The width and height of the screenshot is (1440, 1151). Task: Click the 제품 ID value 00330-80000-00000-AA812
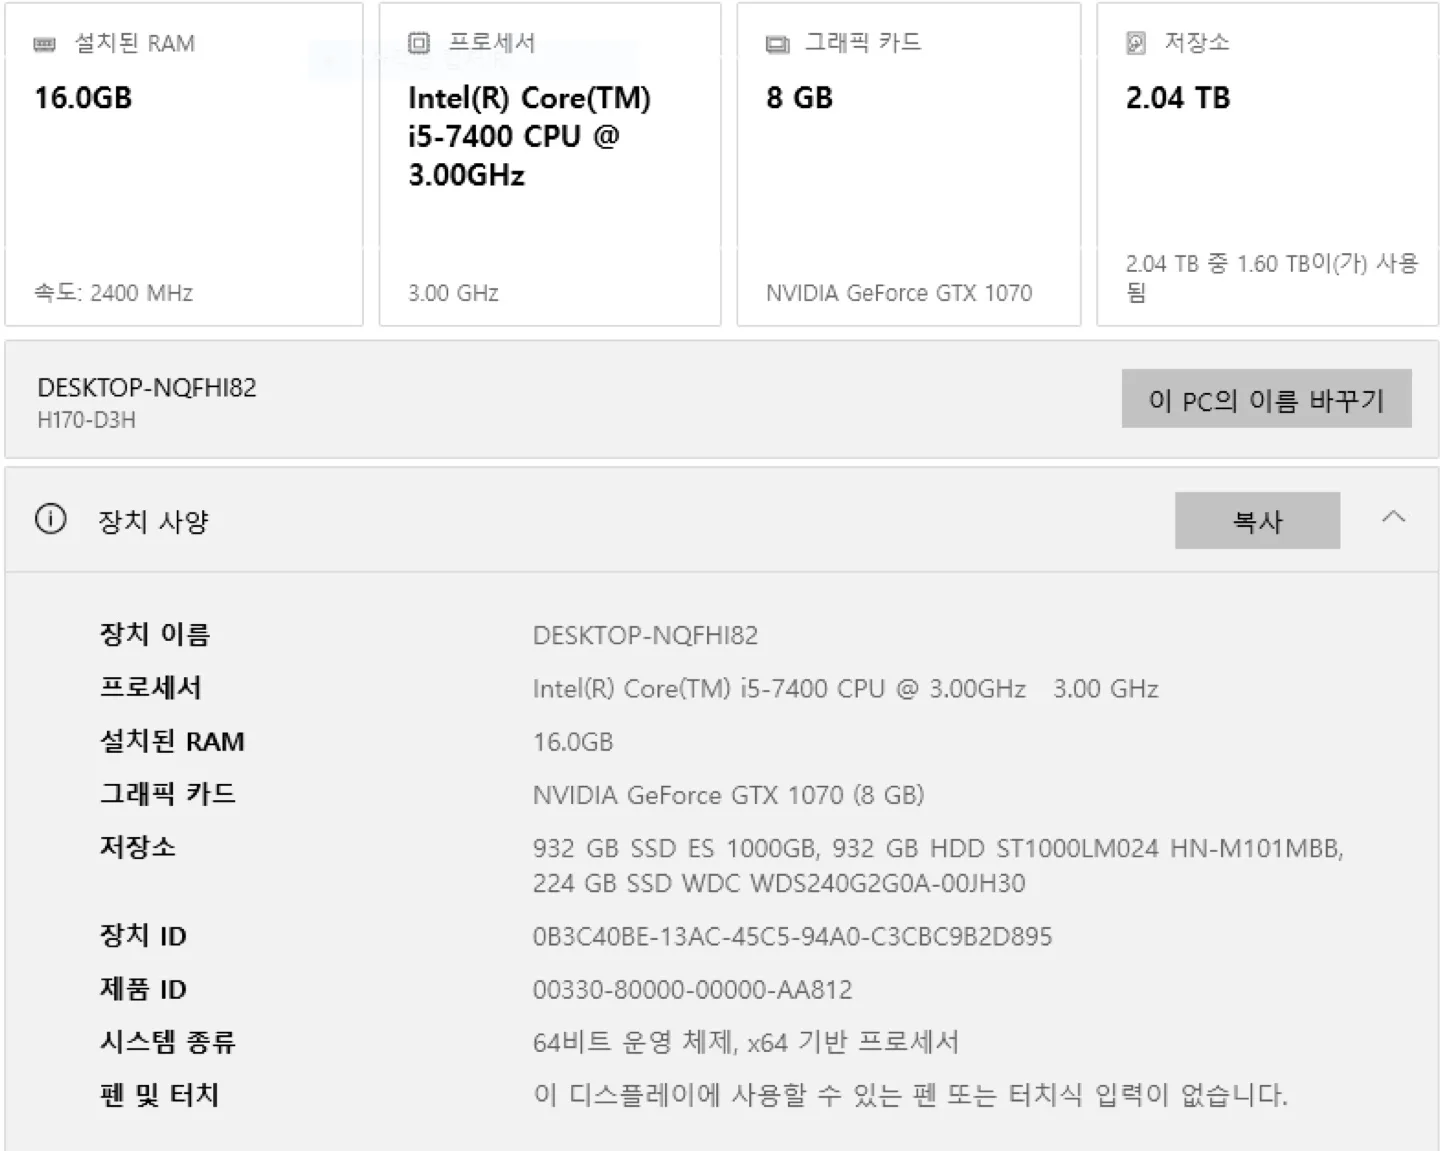692,990
